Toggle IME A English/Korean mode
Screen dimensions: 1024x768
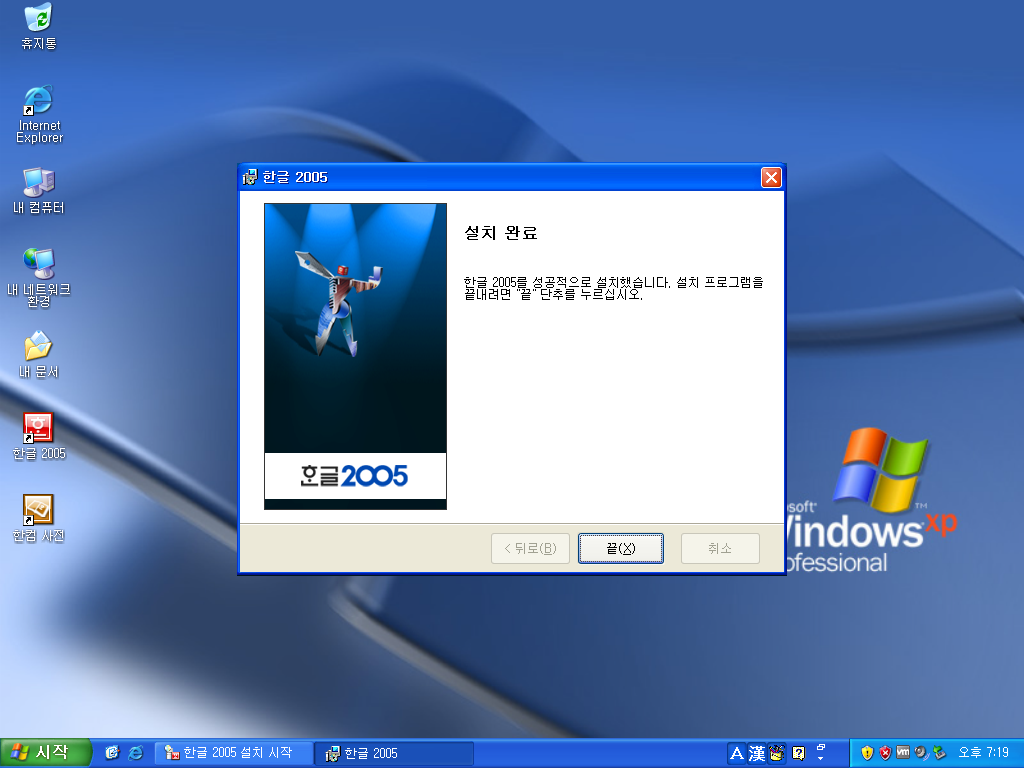pyautogui.click(x=737, y=753)
